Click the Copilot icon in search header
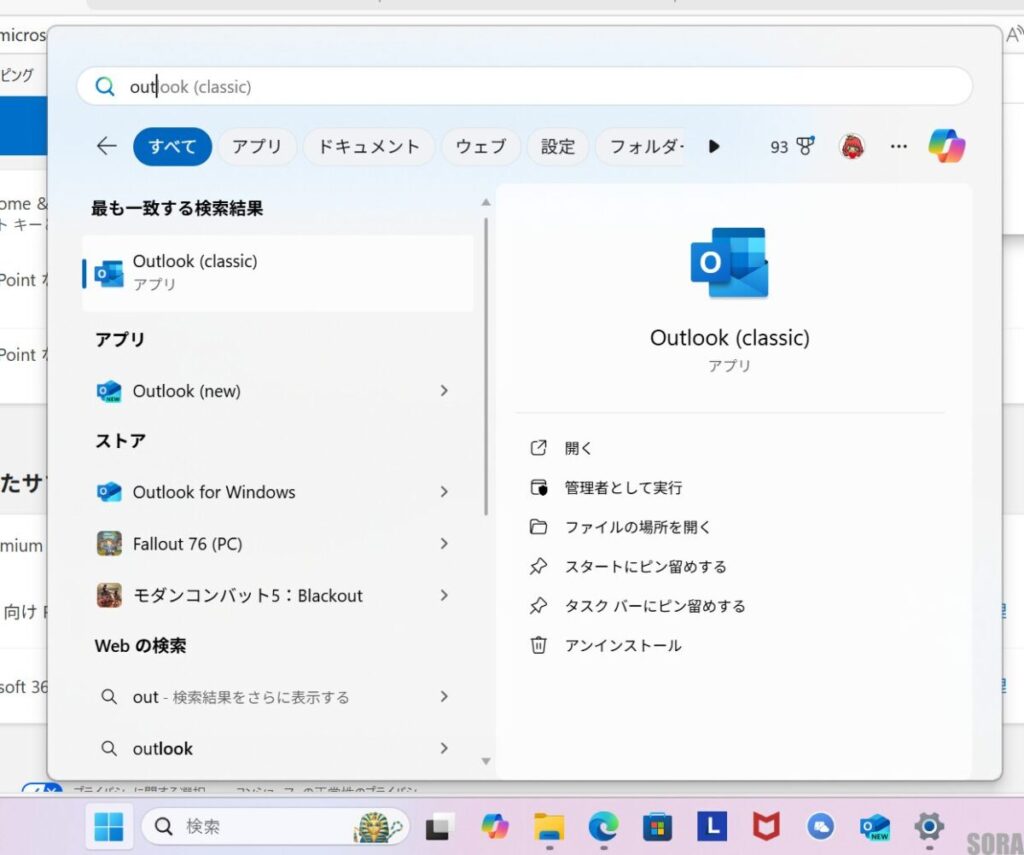This screenshot has height=855, width=1024. point(946,146)
